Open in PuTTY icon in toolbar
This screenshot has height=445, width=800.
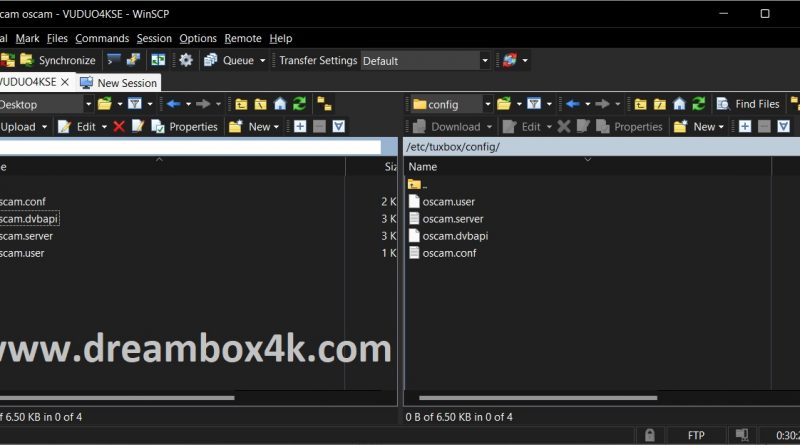click(133, 60)
